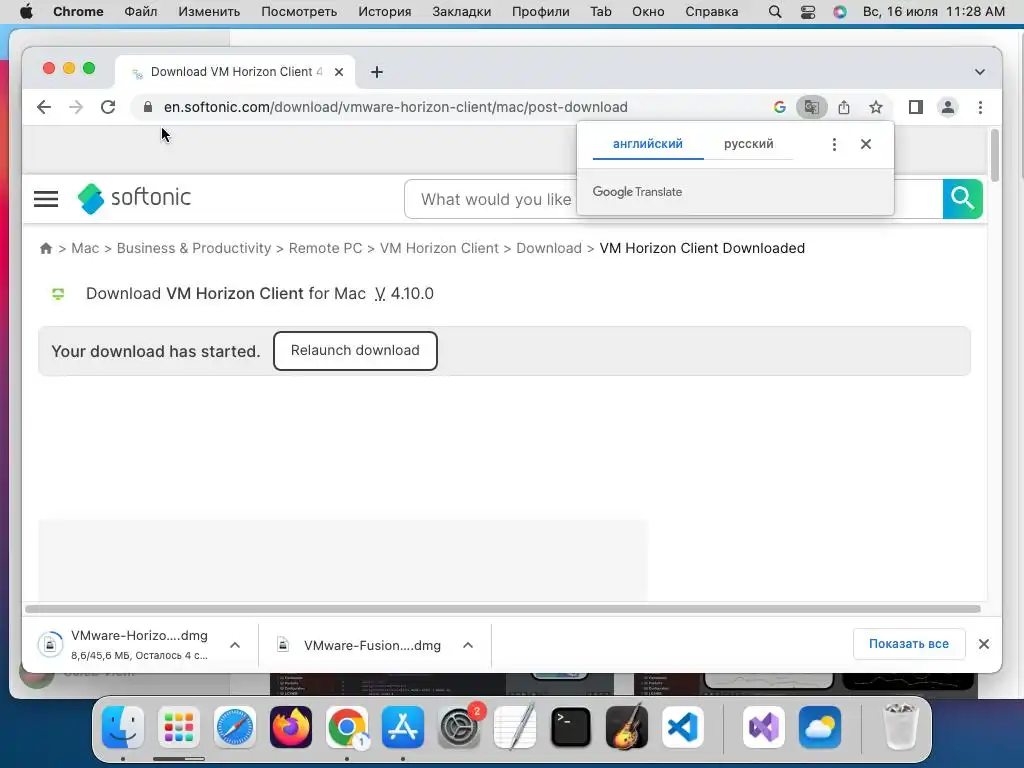1024x768 pixels.
Task: Open VM Horizon Client breadcrumb link
Action: (439, 248)
